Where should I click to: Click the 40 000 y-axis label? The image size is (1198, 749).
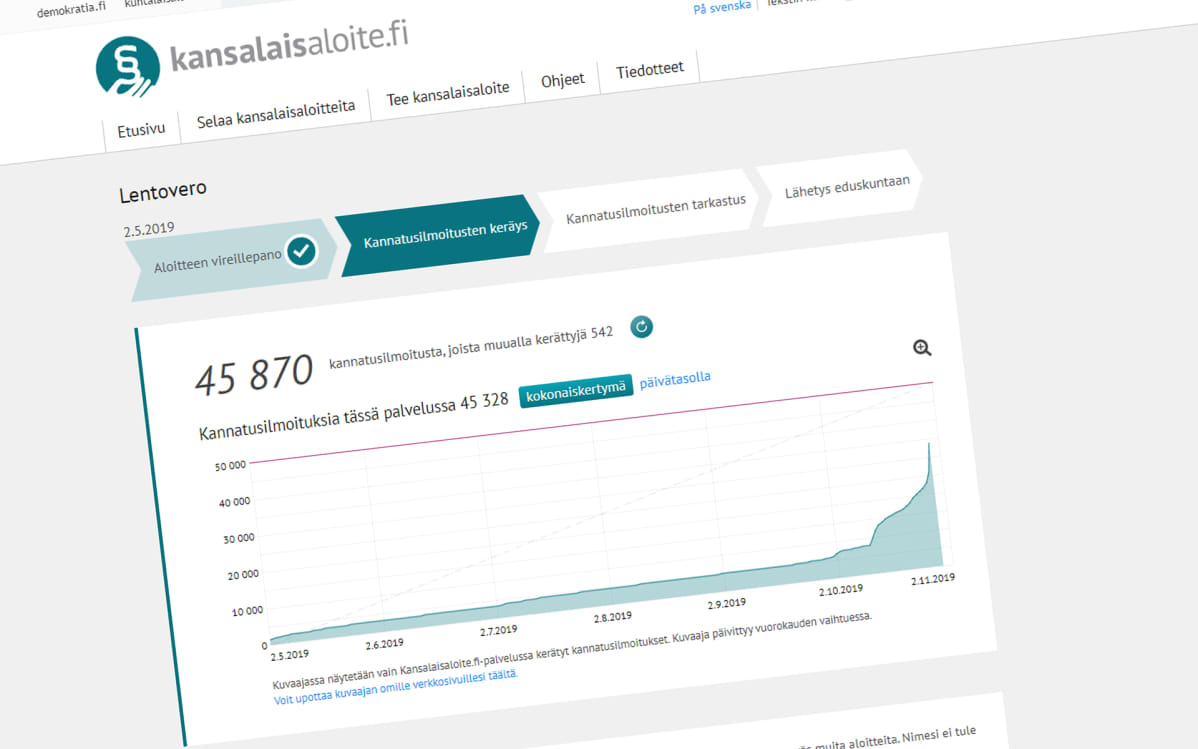point(235,502)
